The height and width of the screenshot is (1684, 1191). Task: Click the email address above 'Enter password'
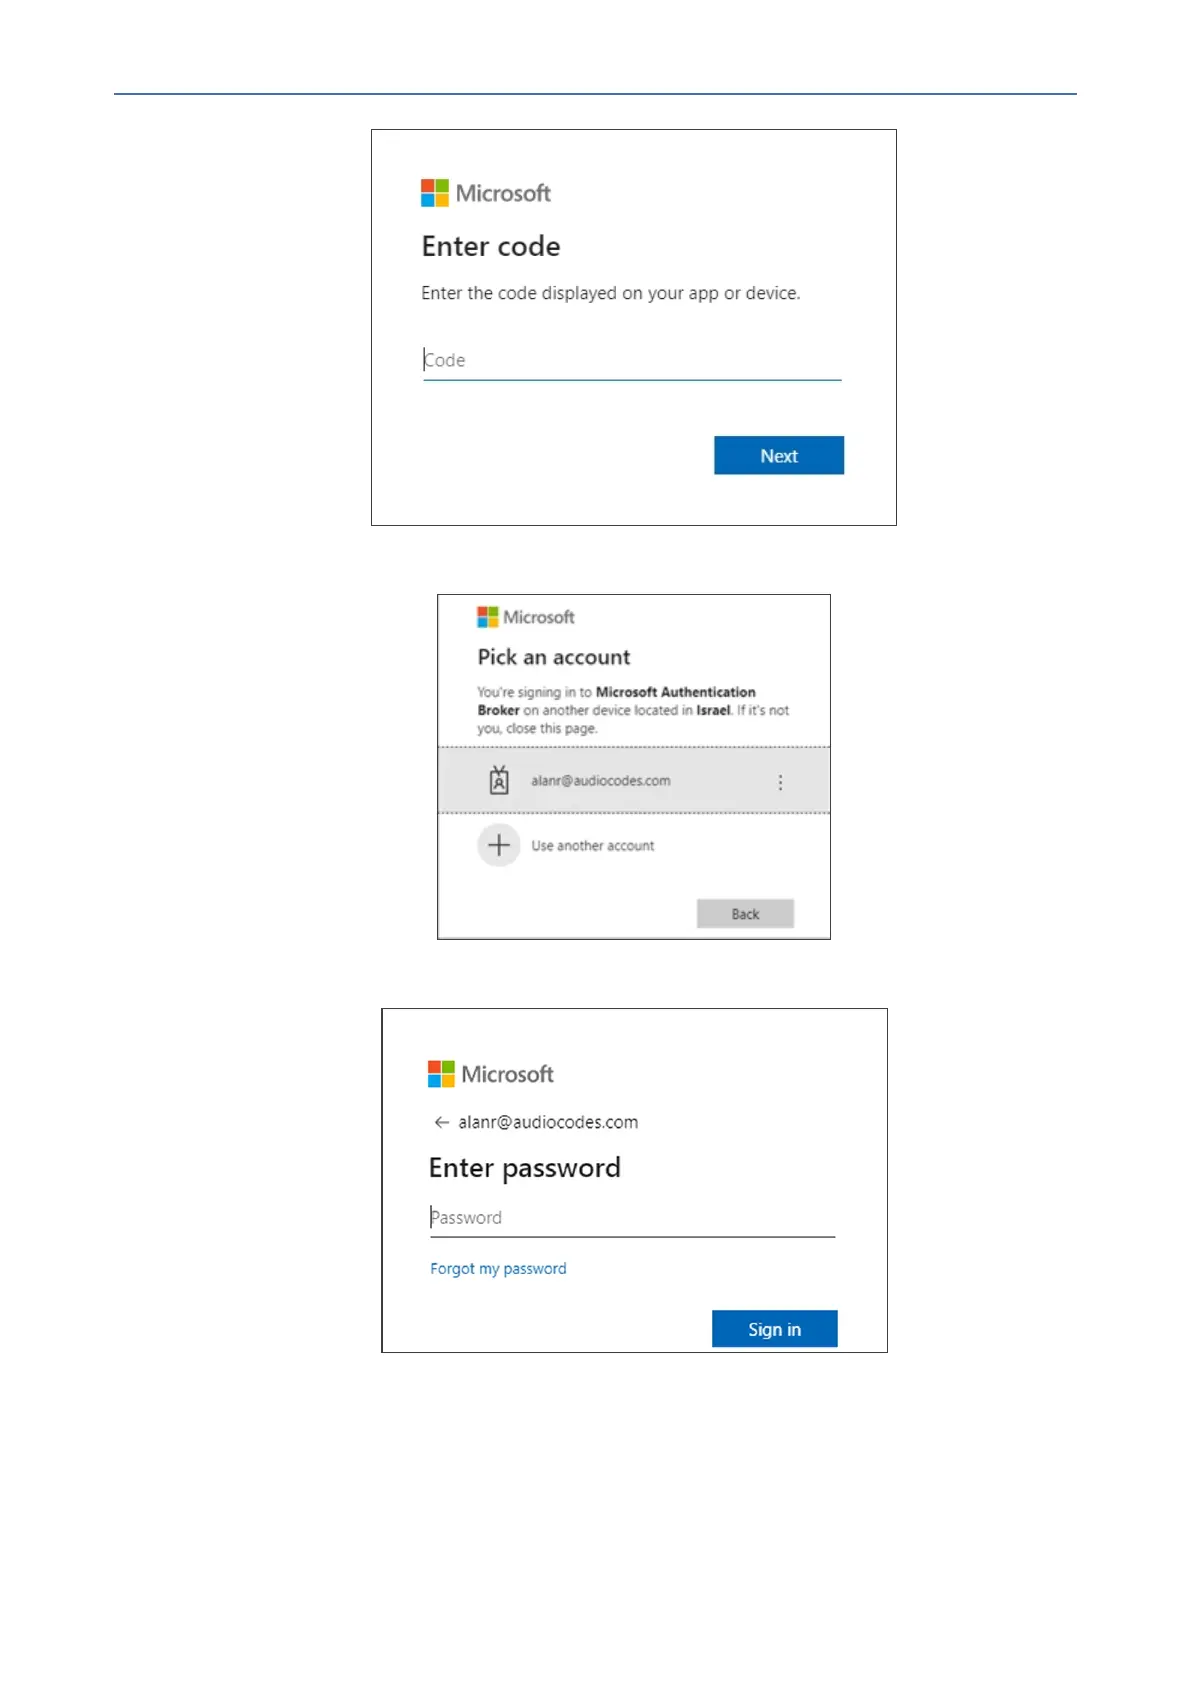tap(548, 1122)
